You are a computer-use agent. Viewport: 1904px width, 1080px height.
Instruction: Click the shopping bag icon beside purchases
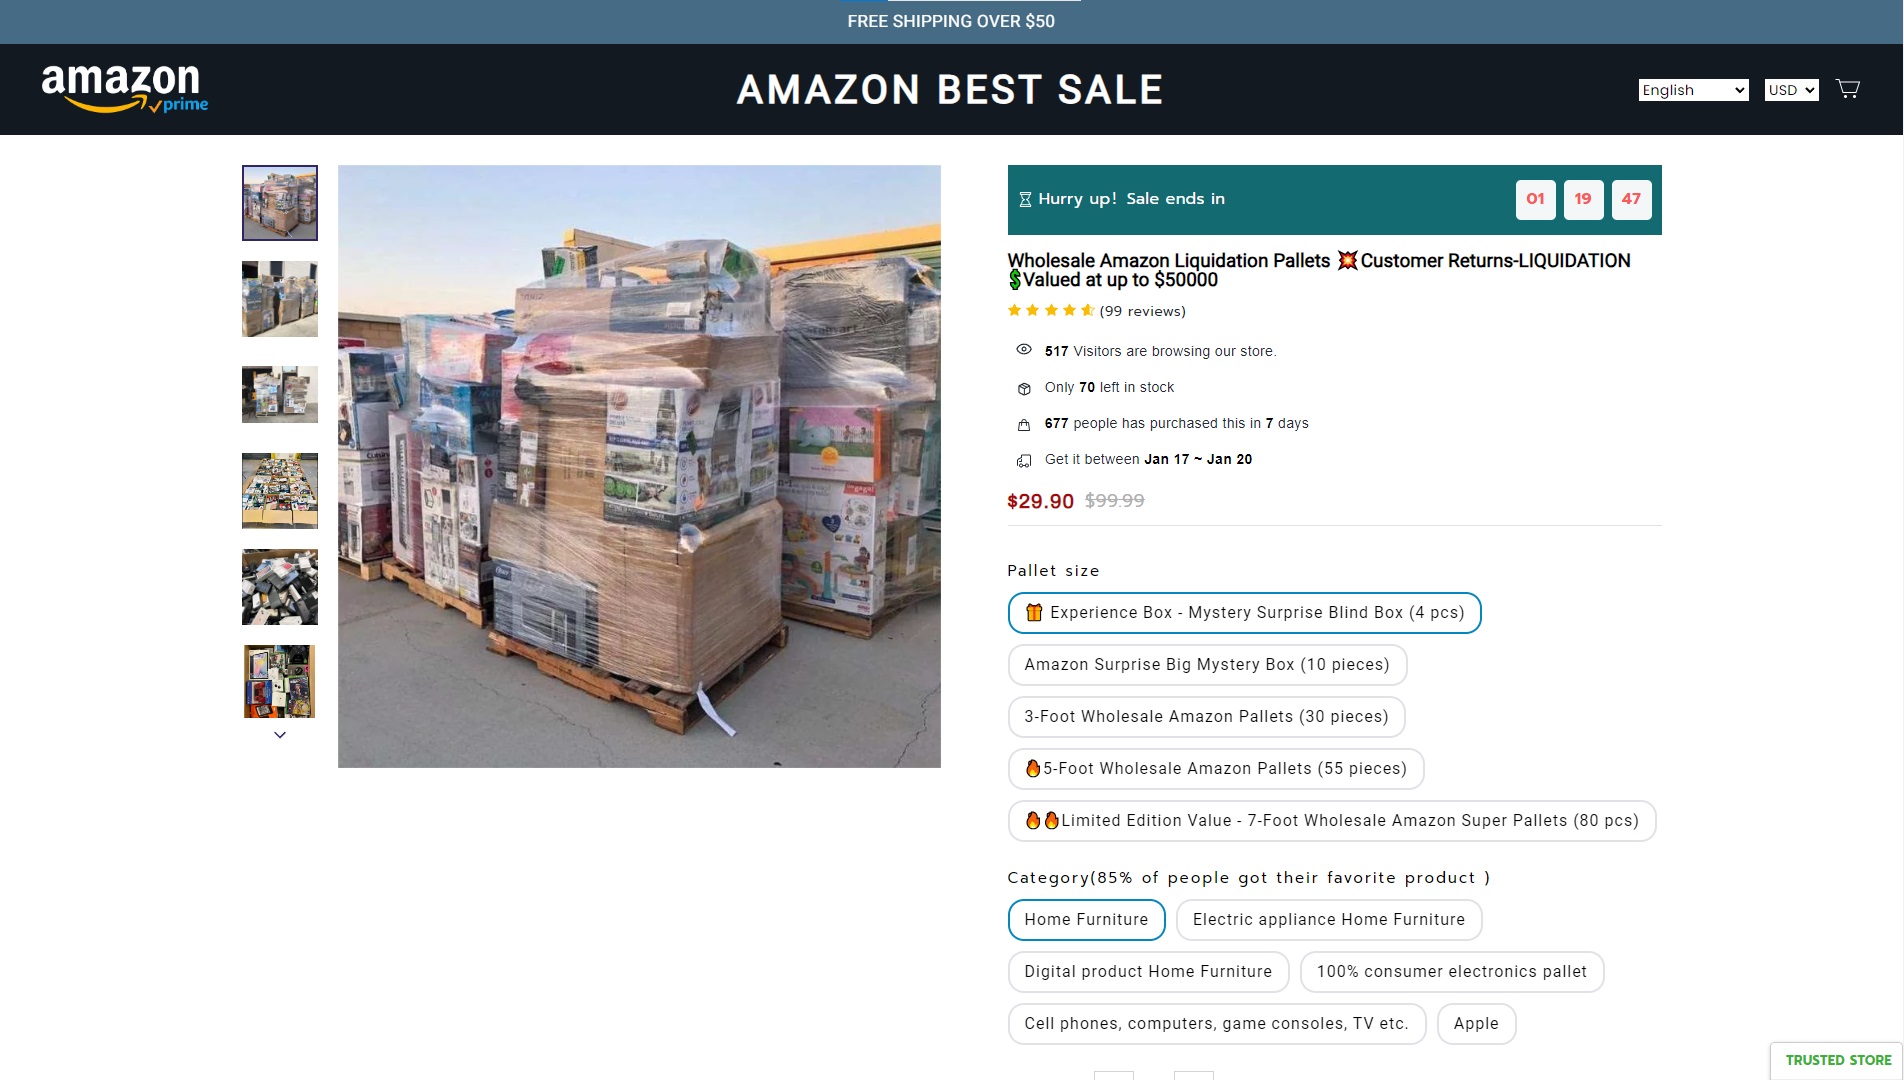[x=1024, y=424]
